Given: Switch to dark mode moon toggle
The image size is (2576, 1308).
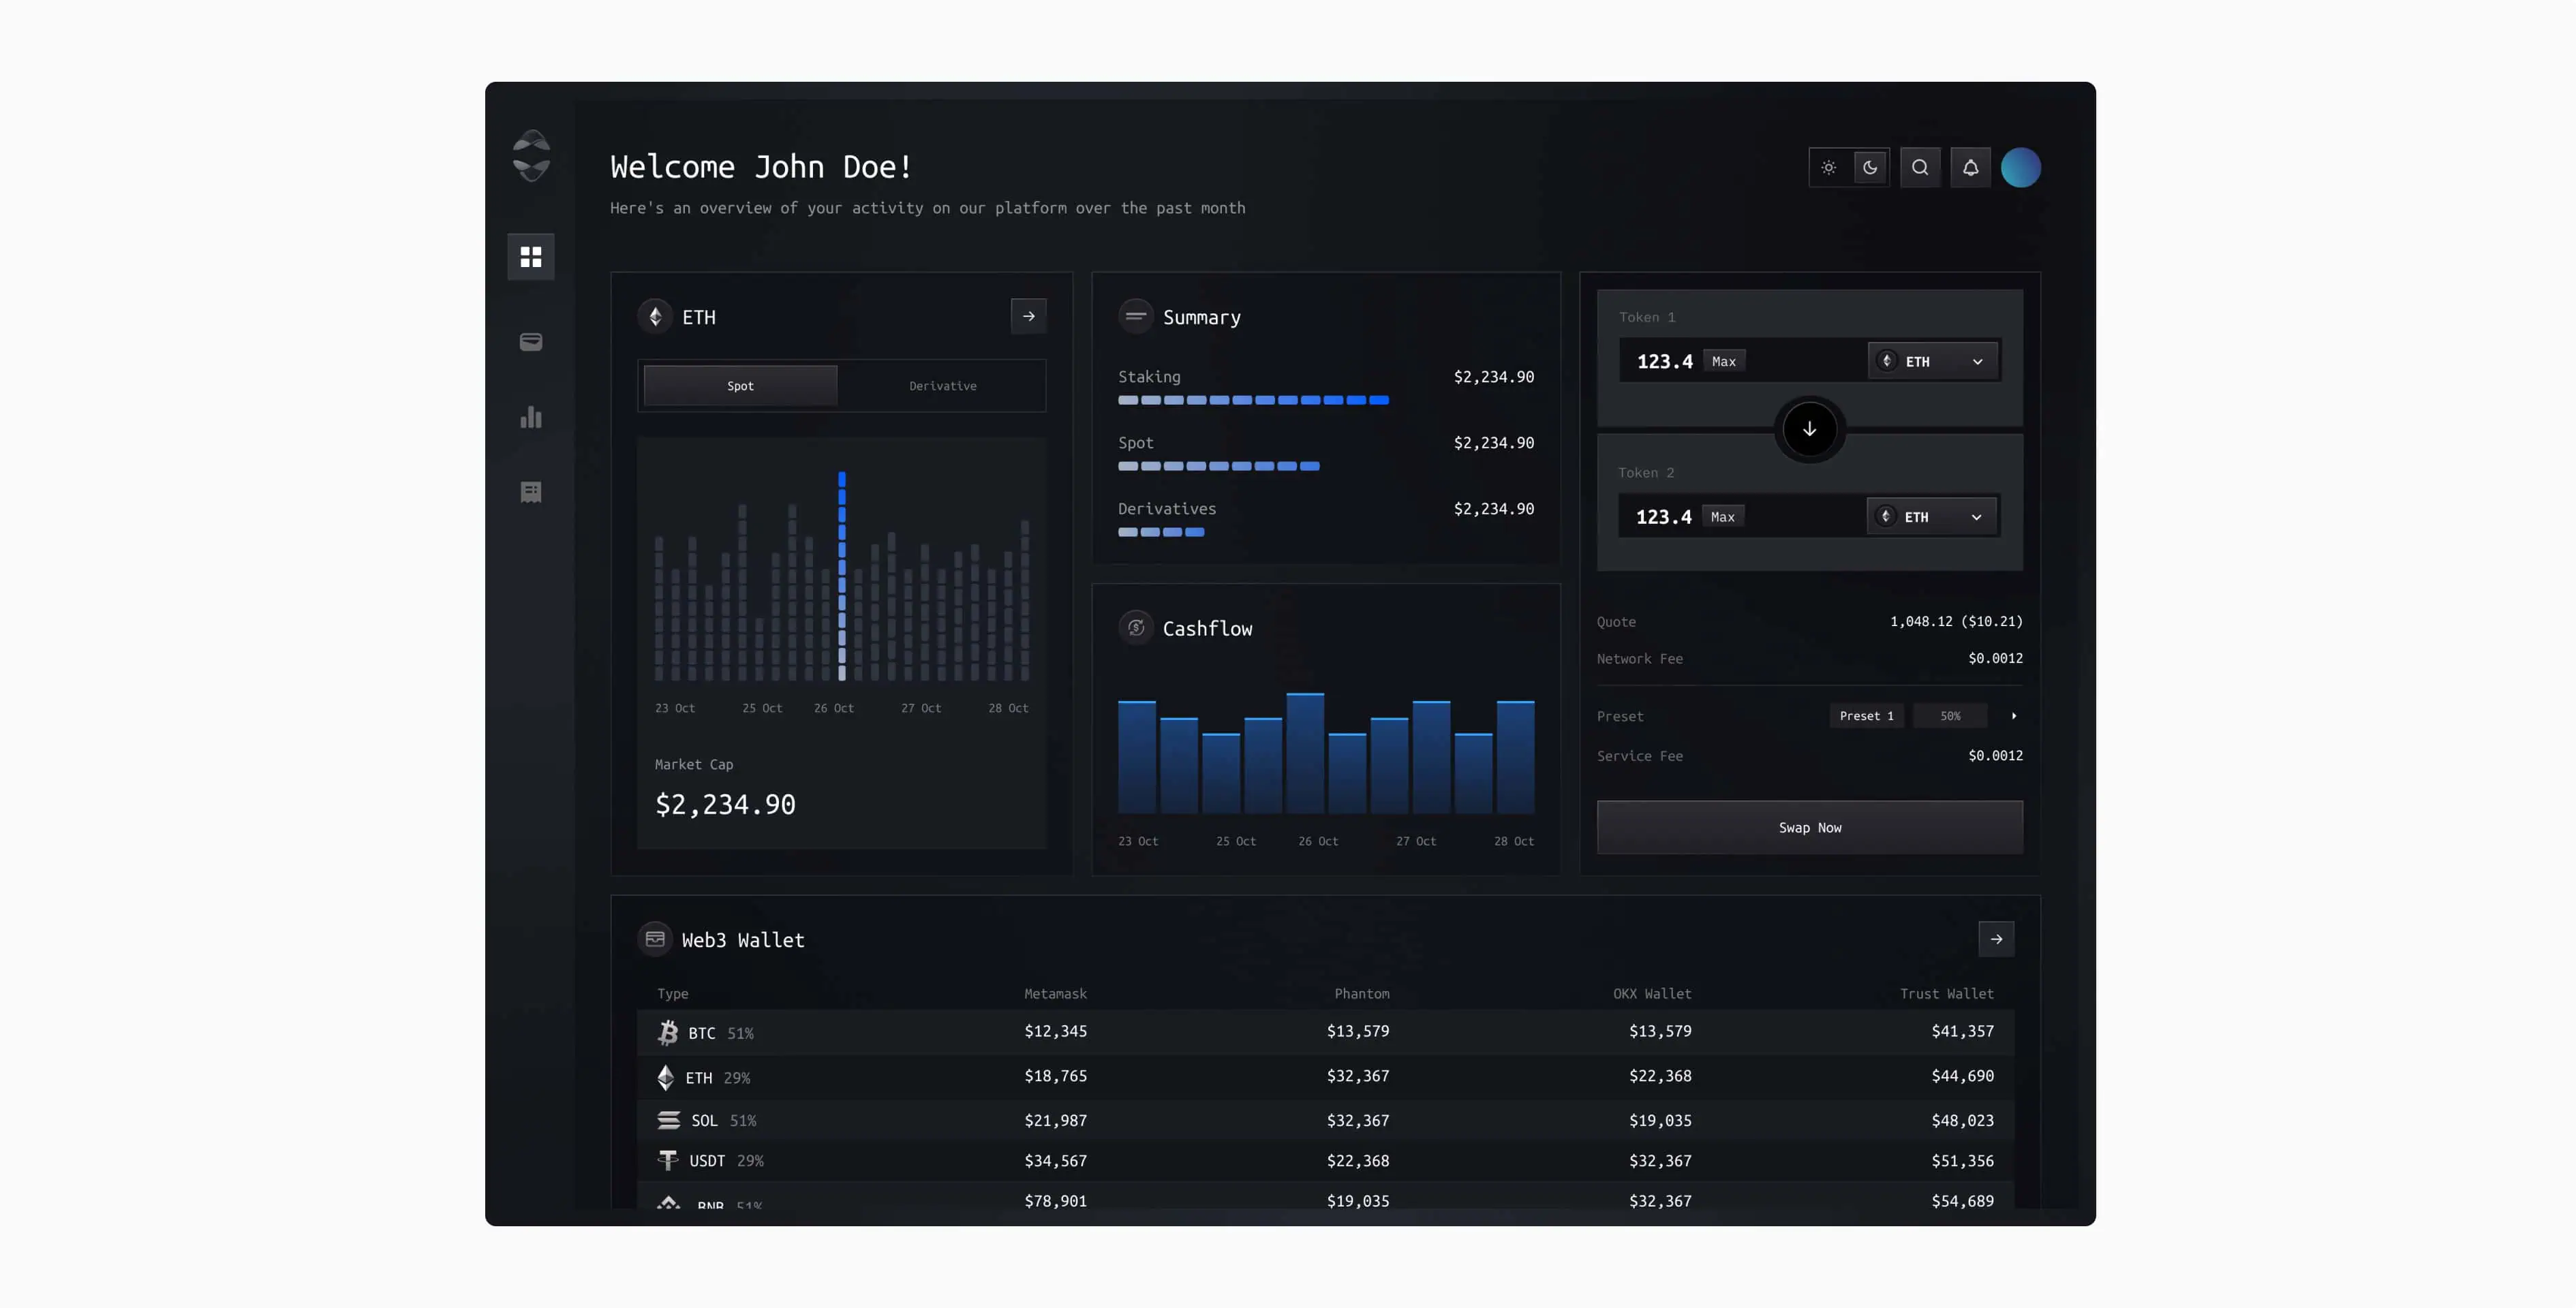Looking at the screenshot, I should 1870,168.
